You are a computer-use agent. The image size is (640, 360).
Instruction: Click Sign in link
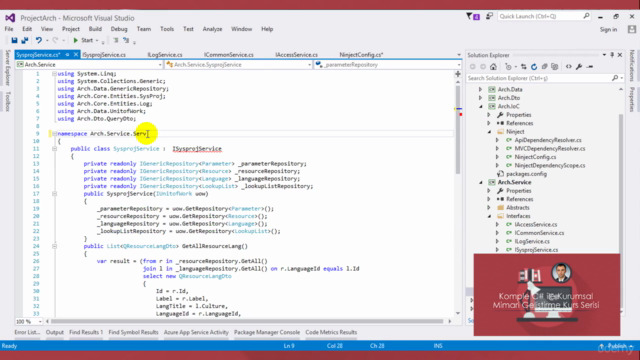tap(608, 29)
